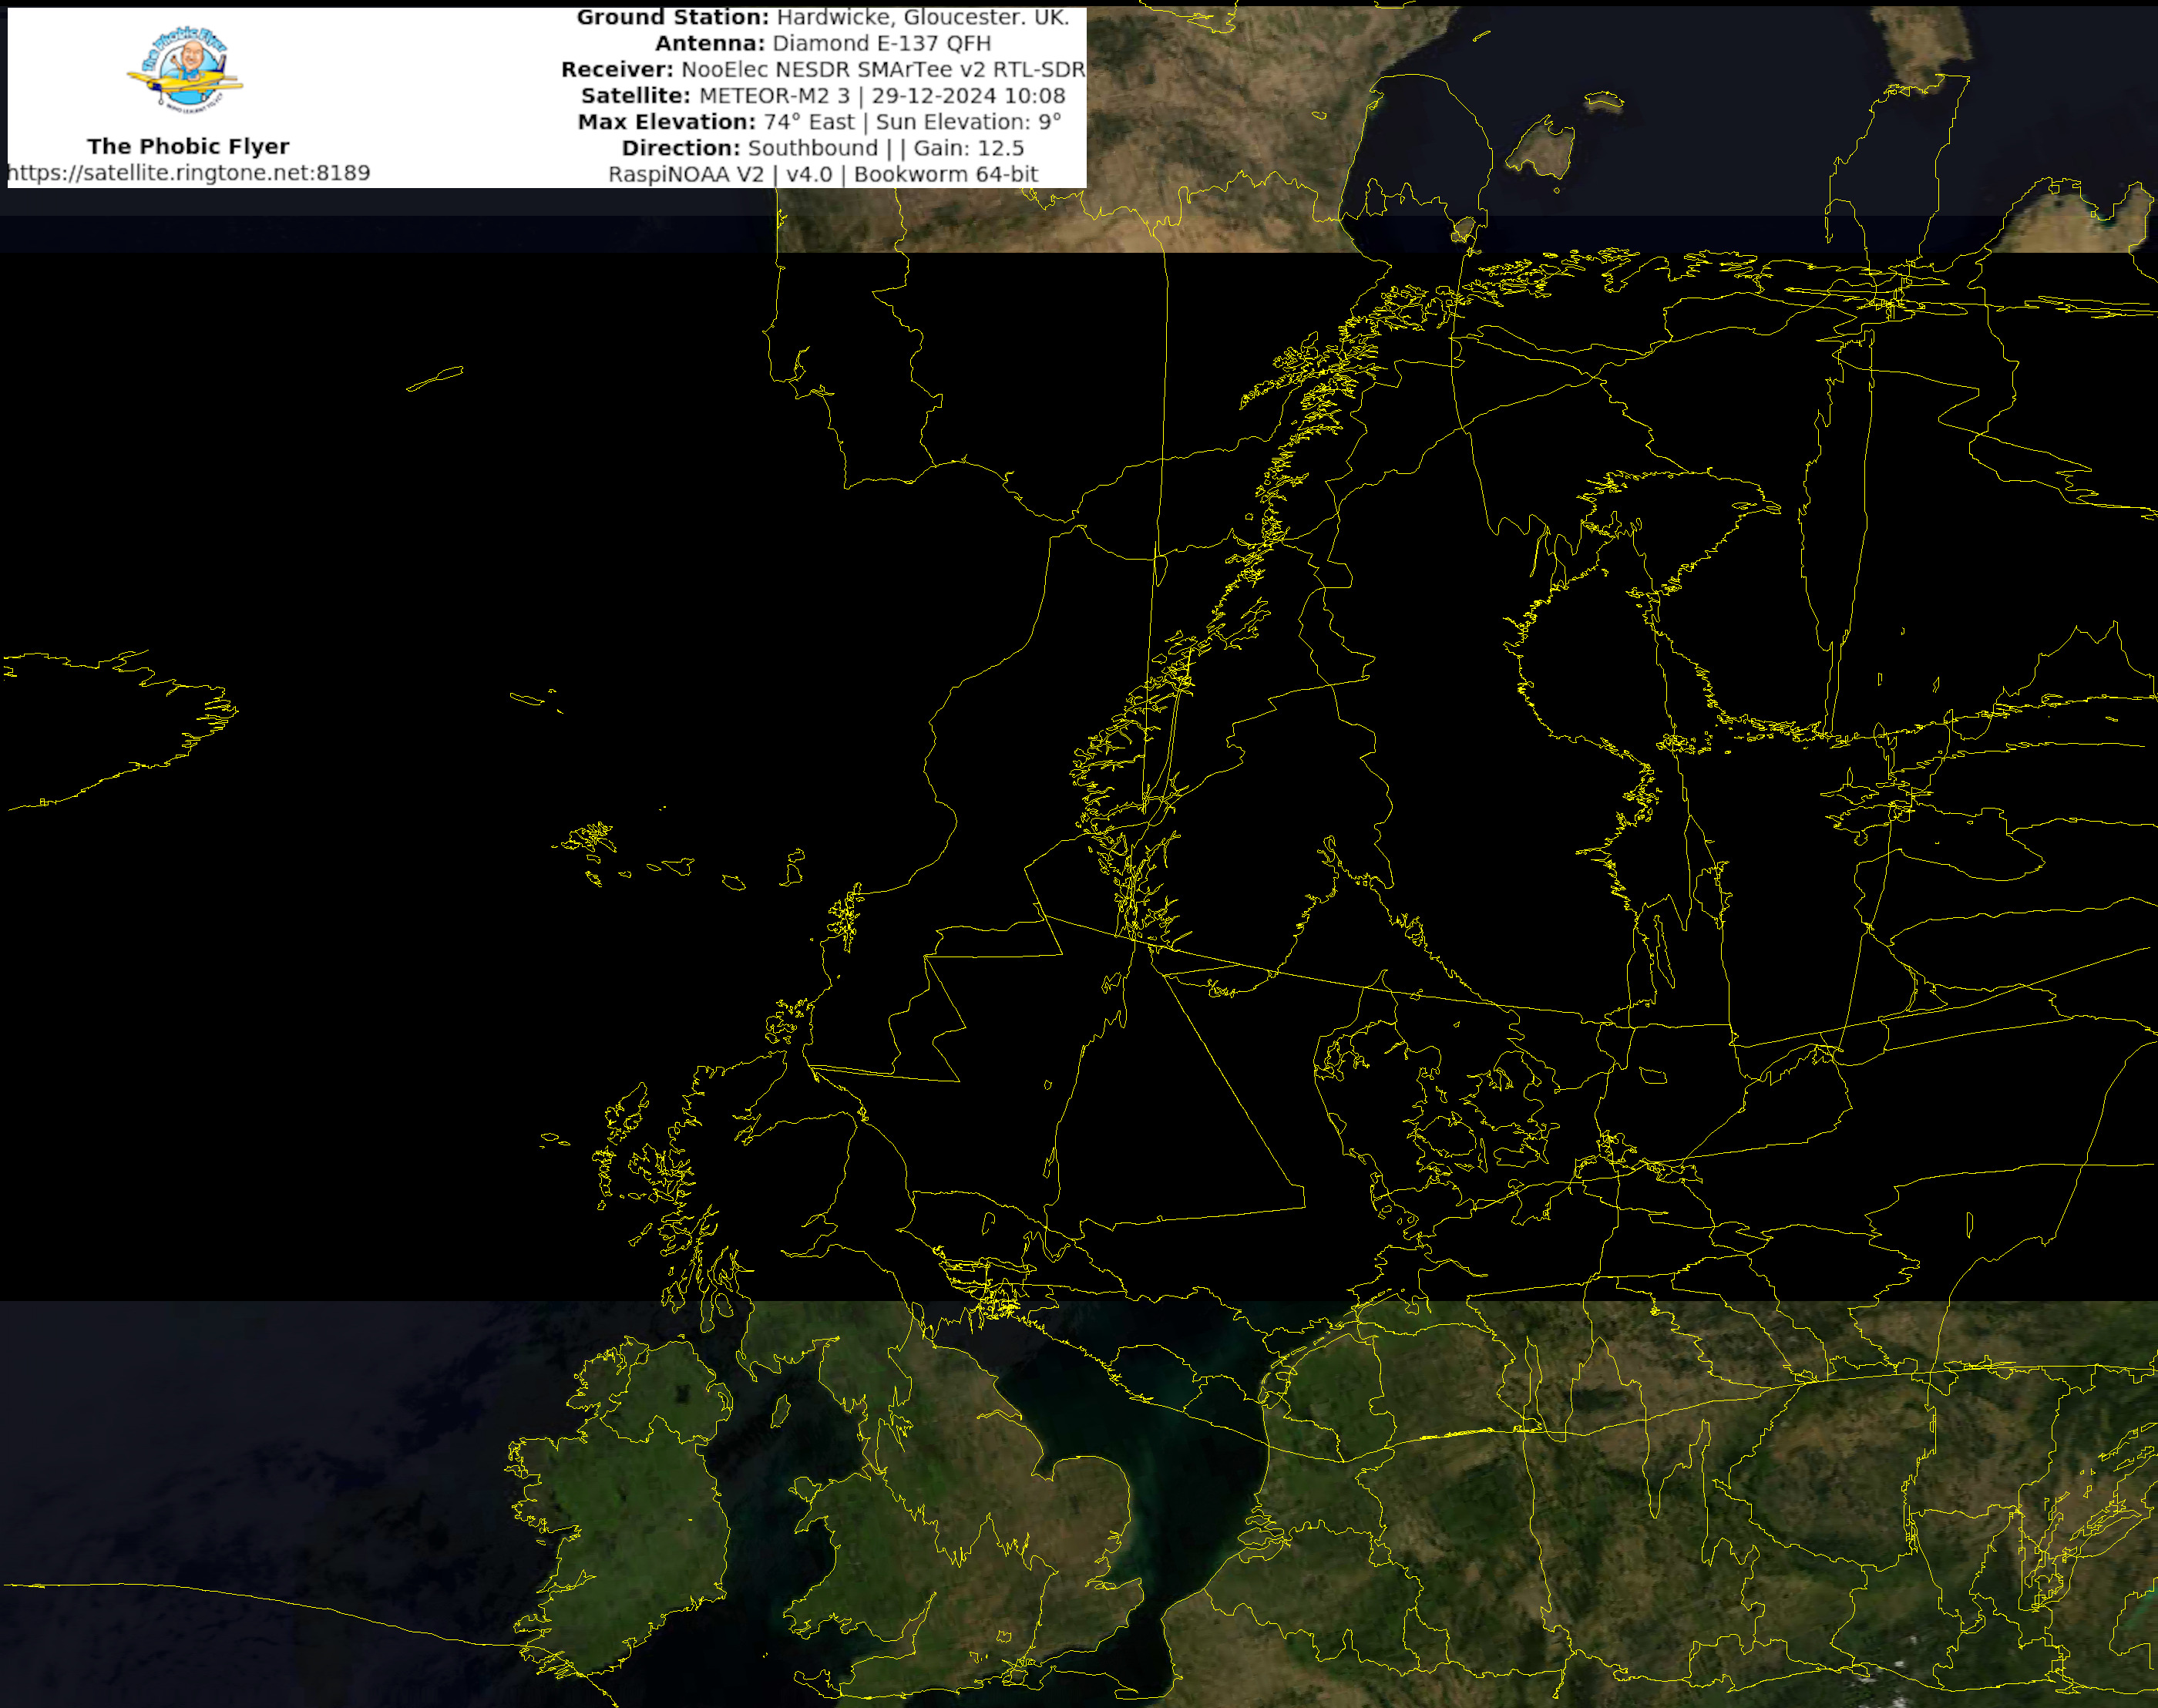Click the RaspiNOAA V2 version text
The height and width of the screenshot is (1708, 2158).
pyautogui.click(x=822, y=174)
